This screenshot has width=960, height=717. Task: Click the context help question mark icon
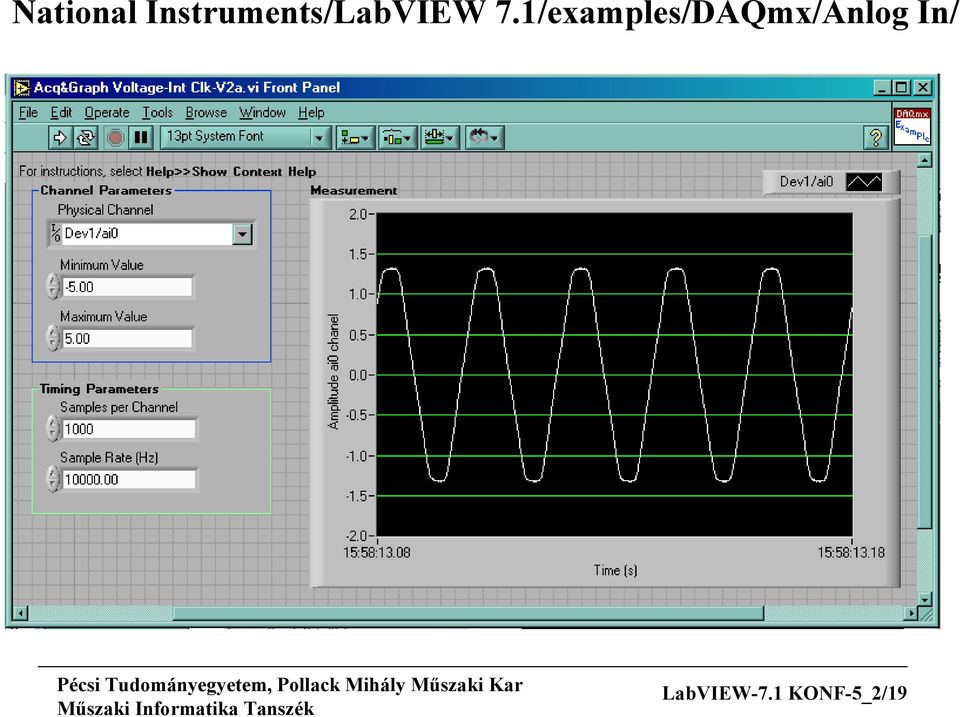pos(876,138)
